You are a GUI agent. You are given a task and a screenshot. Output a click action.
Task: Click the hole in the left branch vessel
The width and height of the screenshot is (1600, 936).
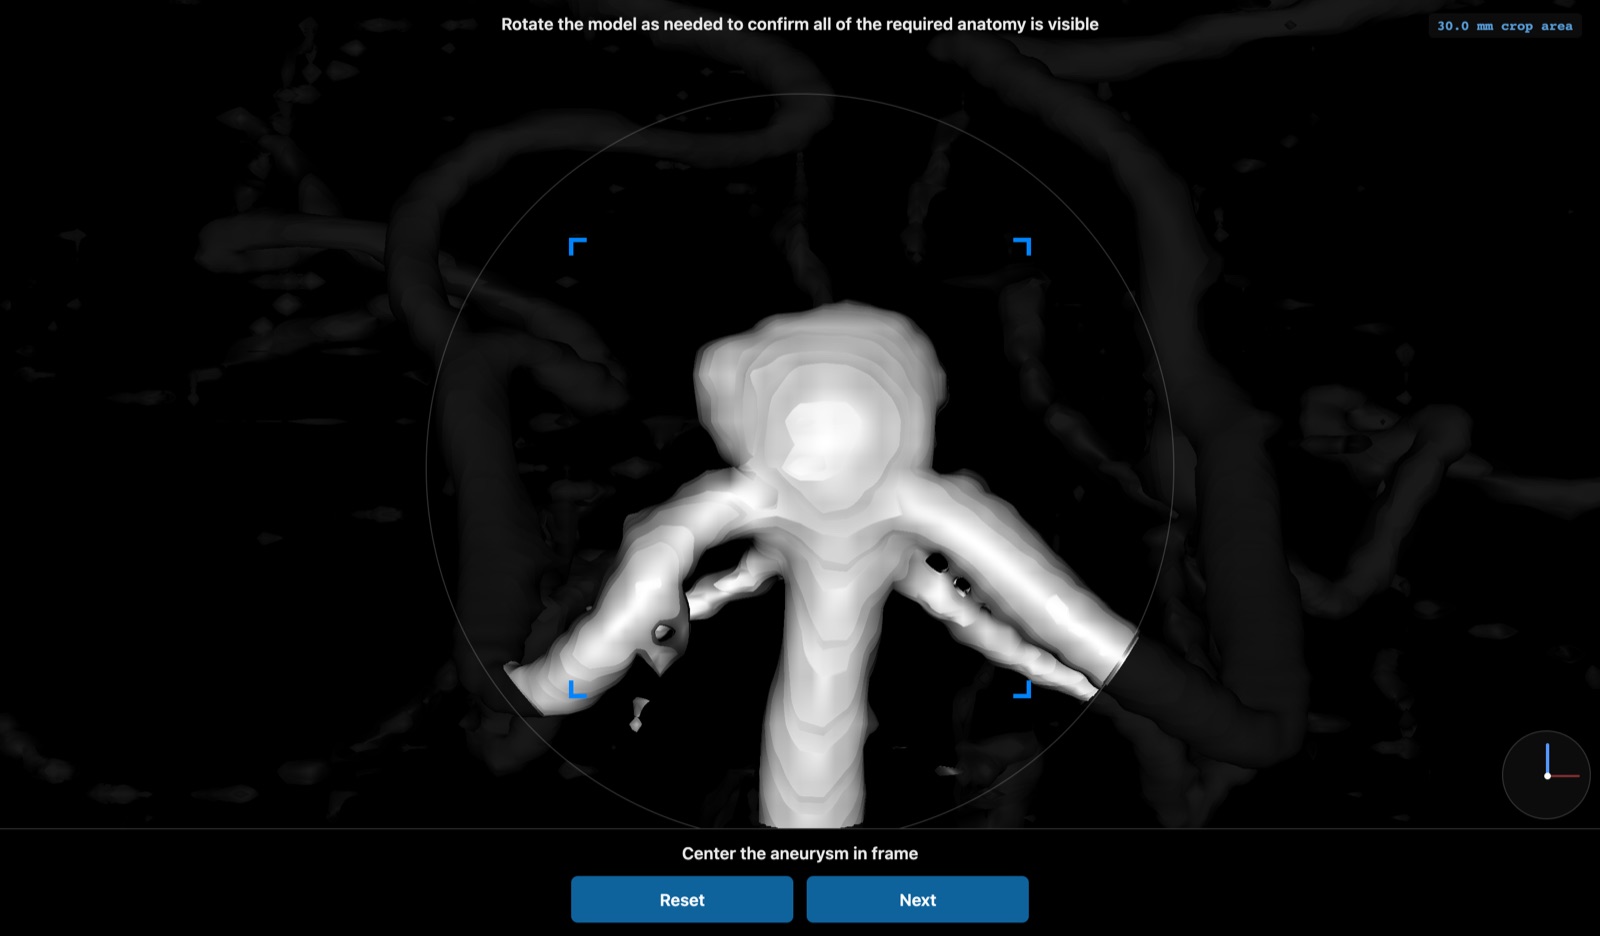click(x=663, y=632)
